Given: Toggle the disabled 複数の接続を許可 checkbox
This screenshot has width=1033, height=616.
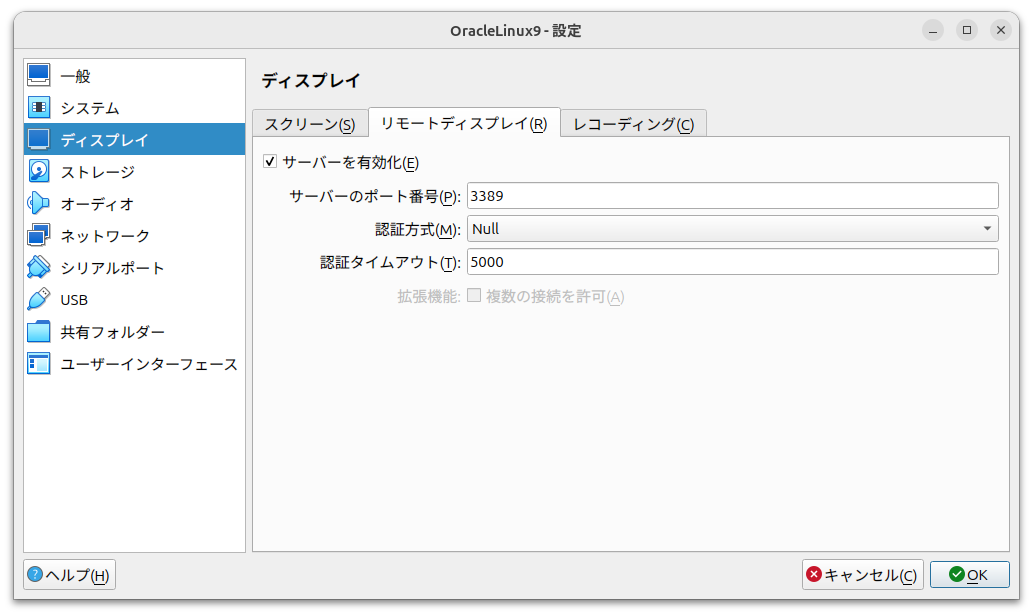Looking at the screenshot, I should [x=474, y=295].
